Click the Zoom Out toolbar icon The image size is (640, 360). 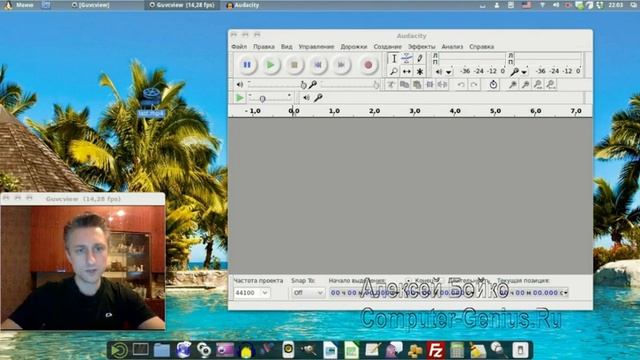[526, 84]
